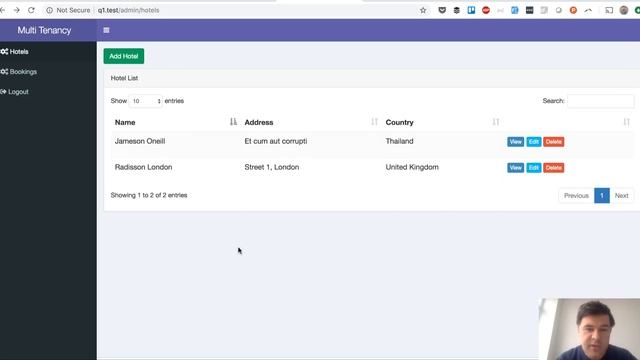Click the browser address bar URL
The height and width of the screenshot is (360, 640).
click(x=129, y=10)
